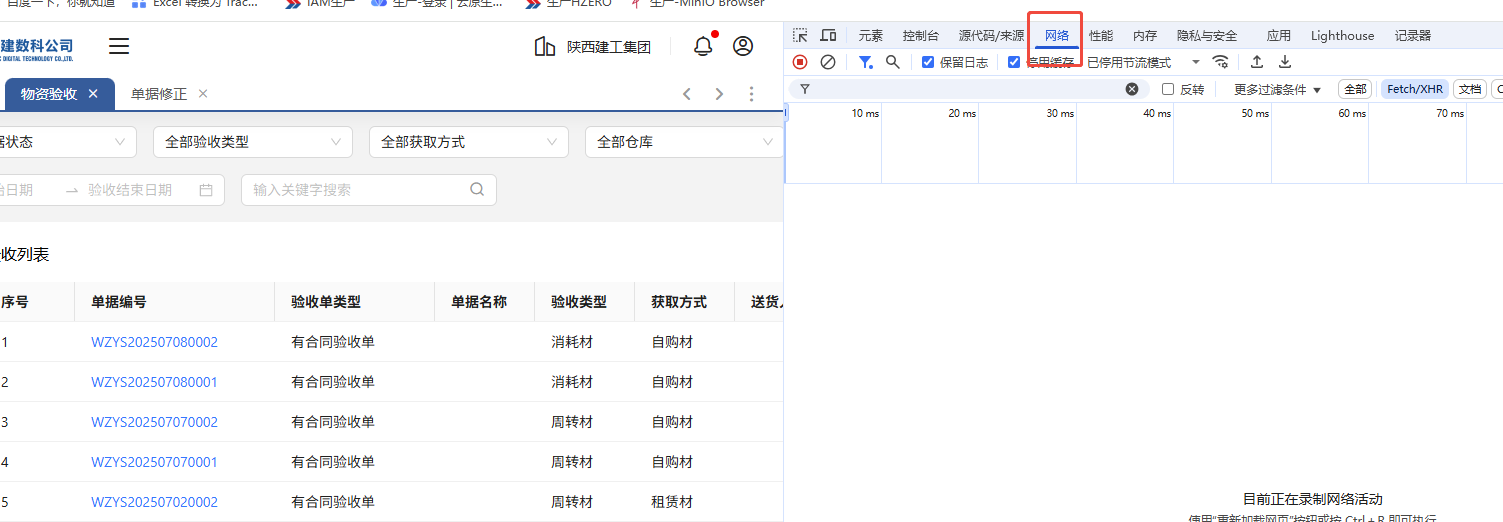The width and height of the screenshot is (1503, 522).
Task: Enable the 反转 invert checkbox
Action: [x=1168, y=89]
